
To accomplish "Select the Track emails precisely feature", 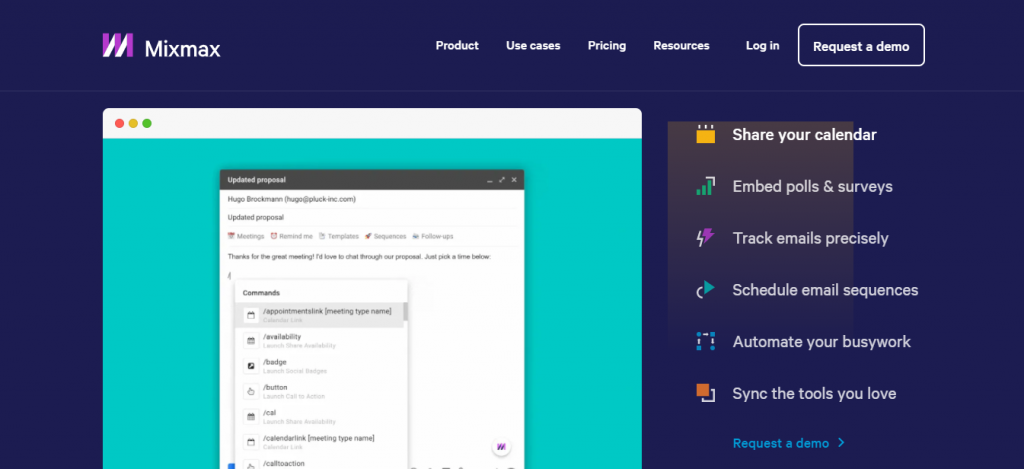I will click(810, 238).
